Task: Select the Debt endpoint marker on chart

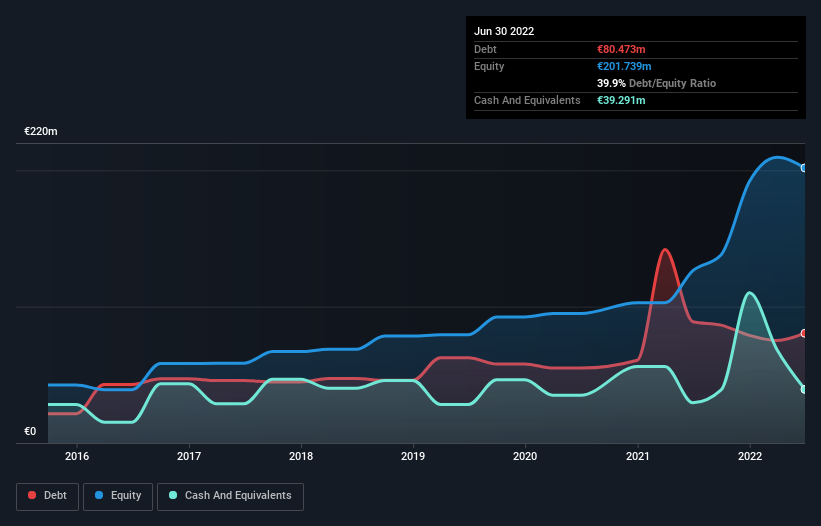Action: click(x=804, y=333)
